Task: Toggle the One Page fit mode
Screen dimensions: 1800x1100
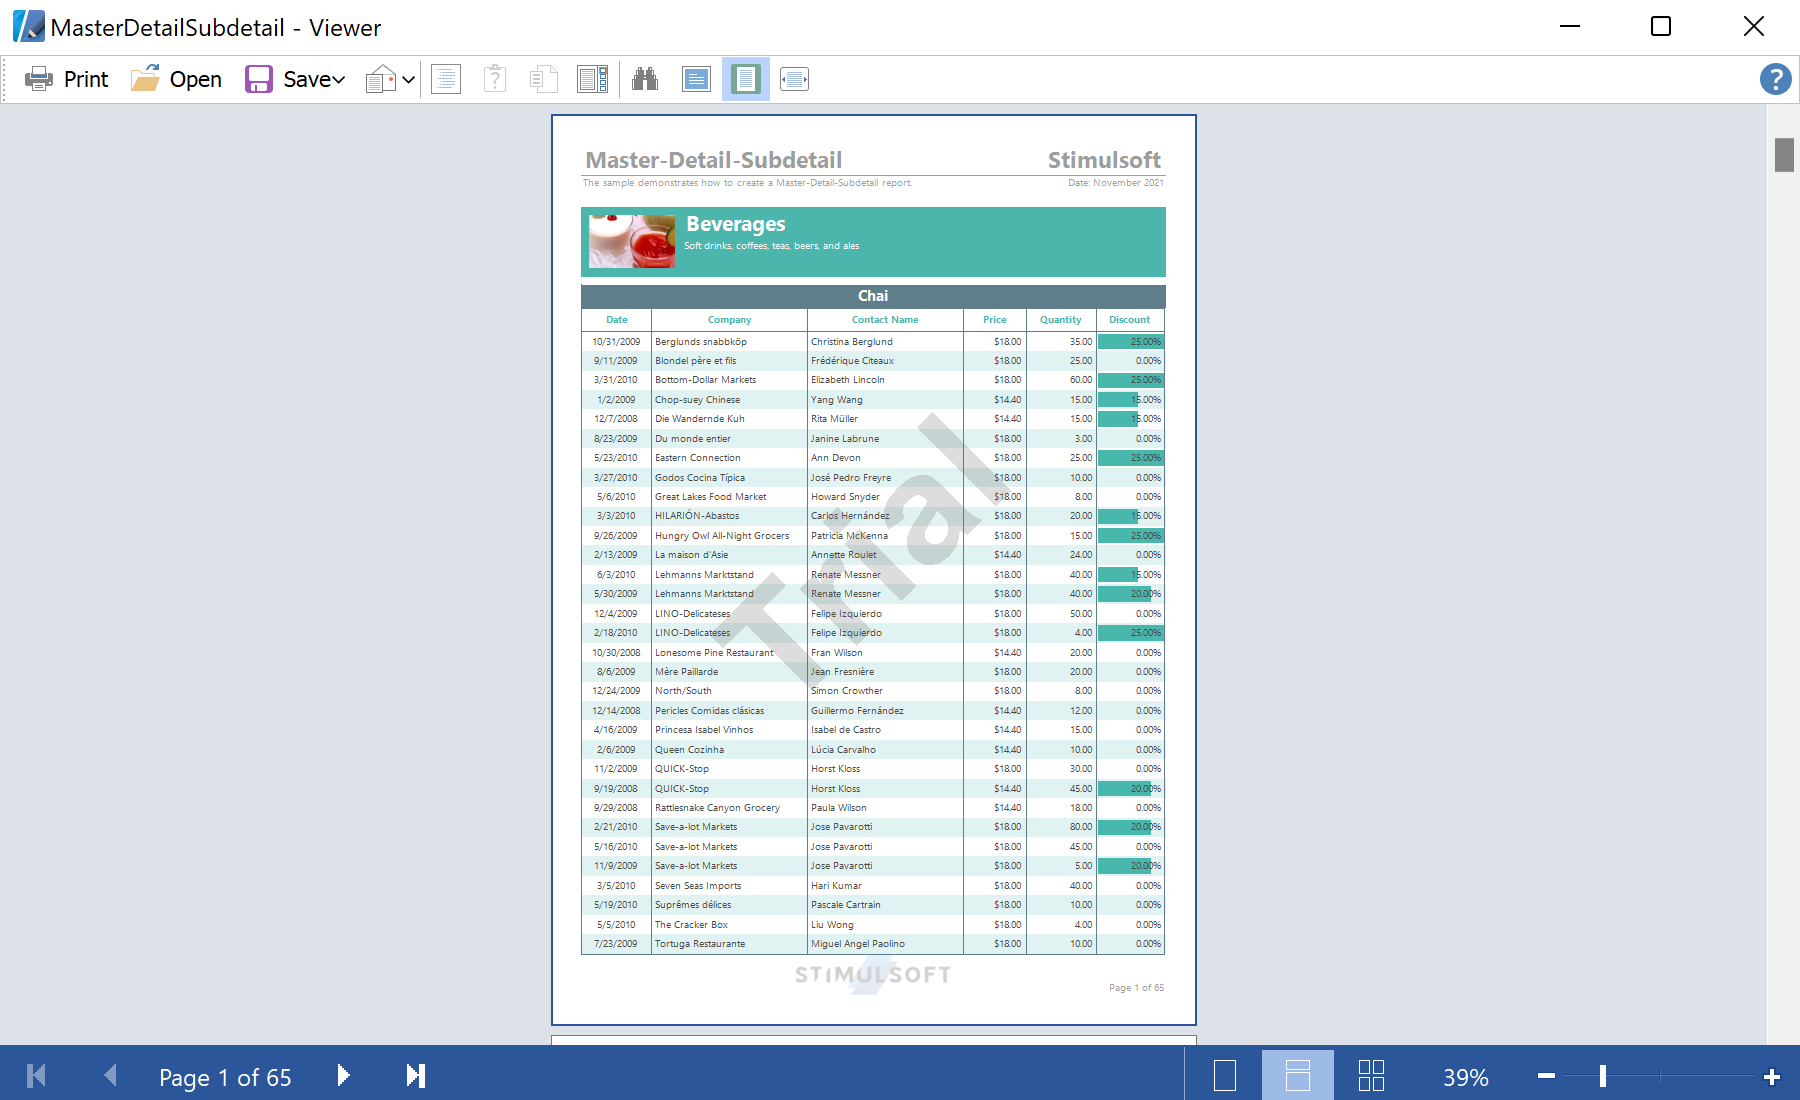Action: pos(746,79)
